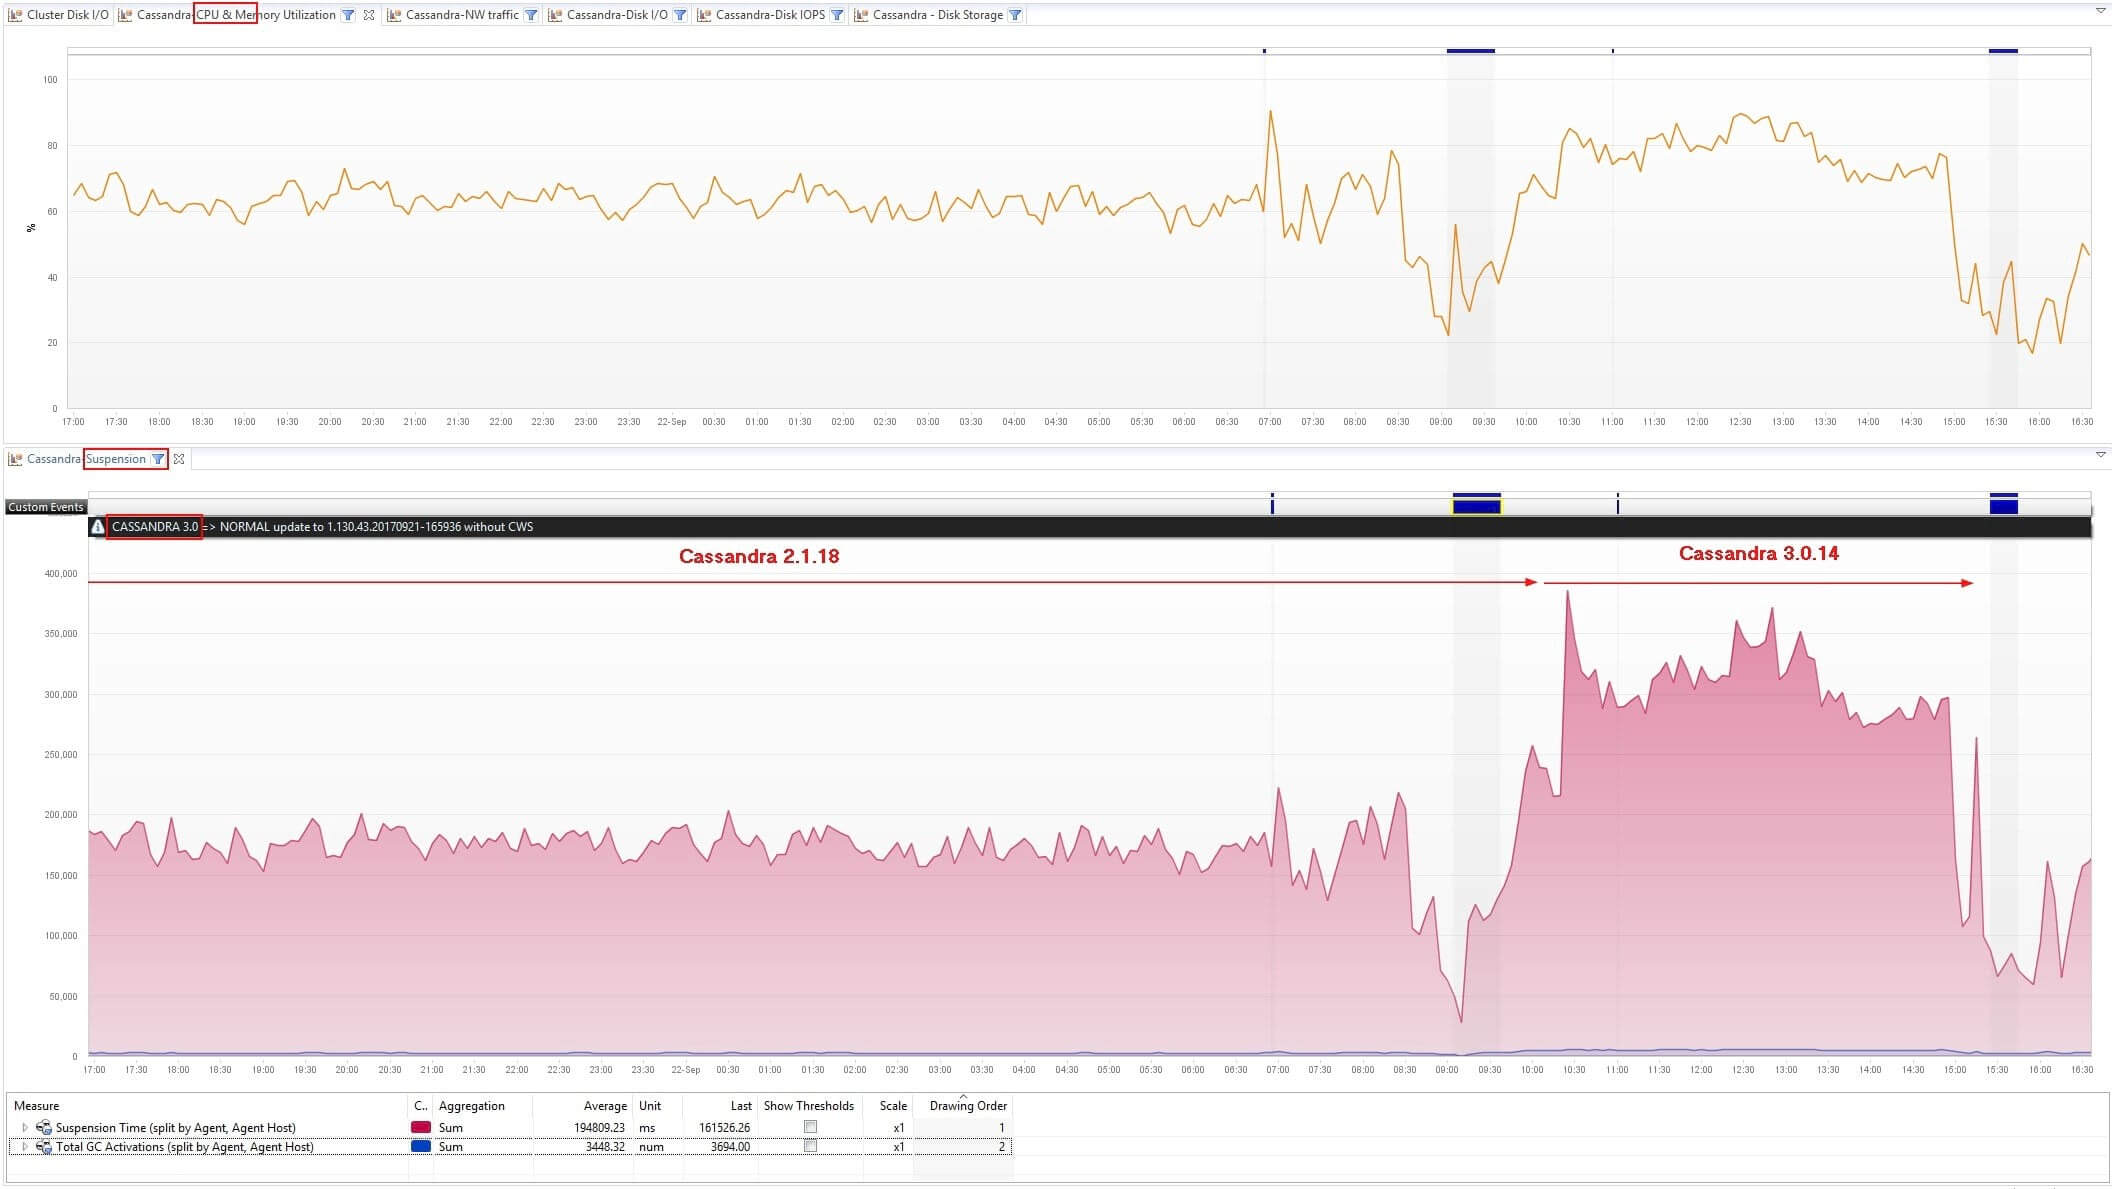
Task: Click the Total GC Activations measure name
Action: tap(185, 1147)
